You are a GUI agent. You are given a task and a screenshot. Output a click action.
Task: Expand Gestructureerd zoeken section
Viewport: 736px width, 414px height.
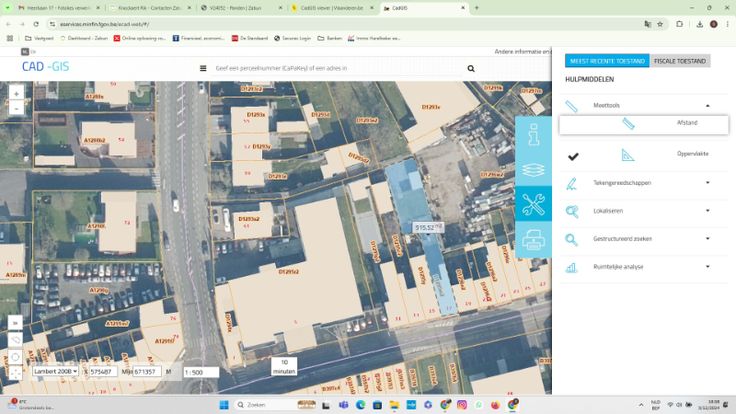pos(707,239)
